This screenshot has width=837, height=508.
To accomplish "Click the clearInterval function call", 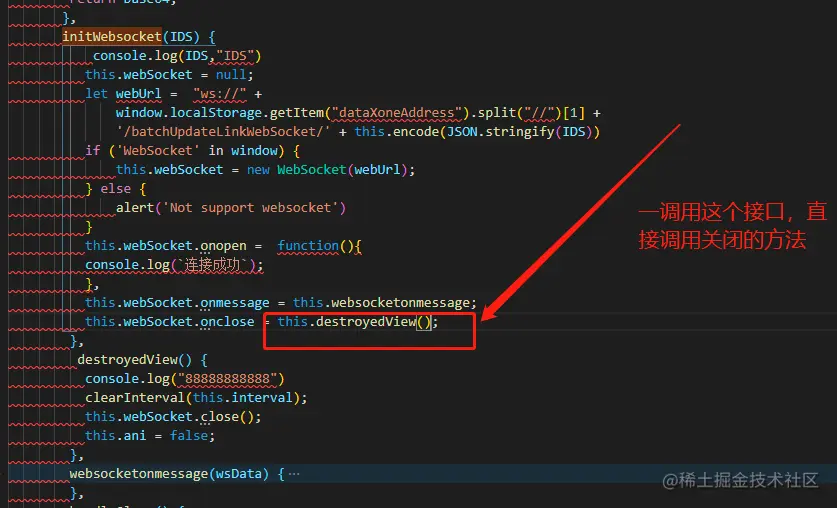I will [x=135, y=398].
